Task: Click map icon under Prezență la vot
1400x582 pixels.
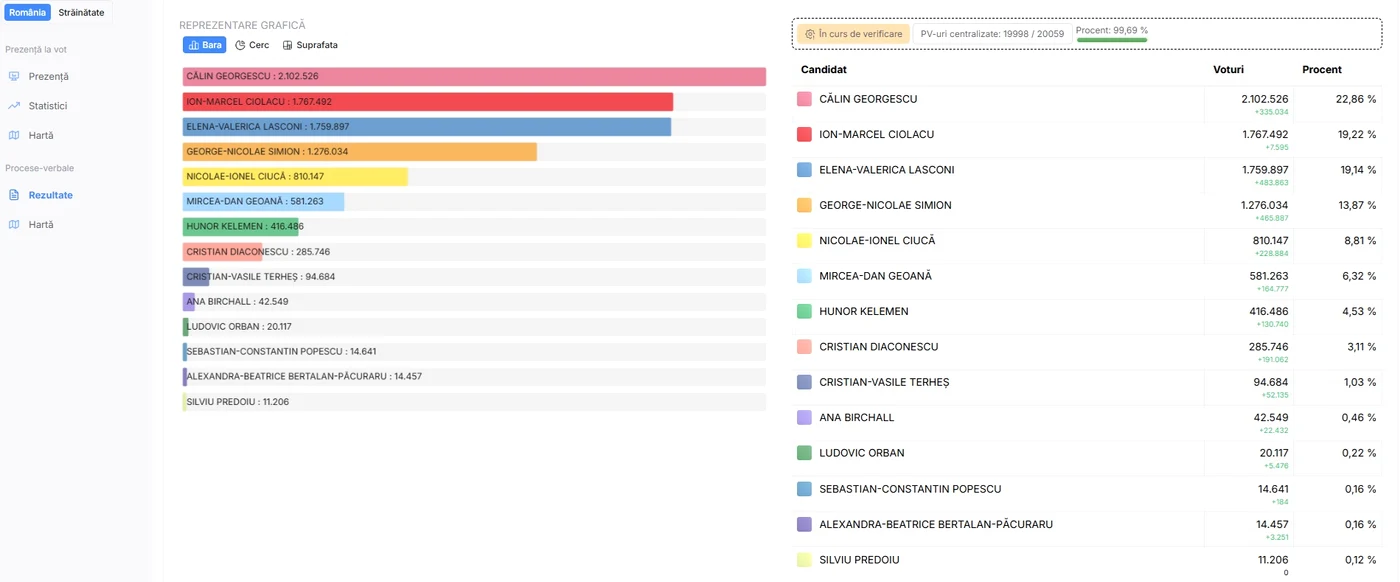Action: [x=14, y=135]
